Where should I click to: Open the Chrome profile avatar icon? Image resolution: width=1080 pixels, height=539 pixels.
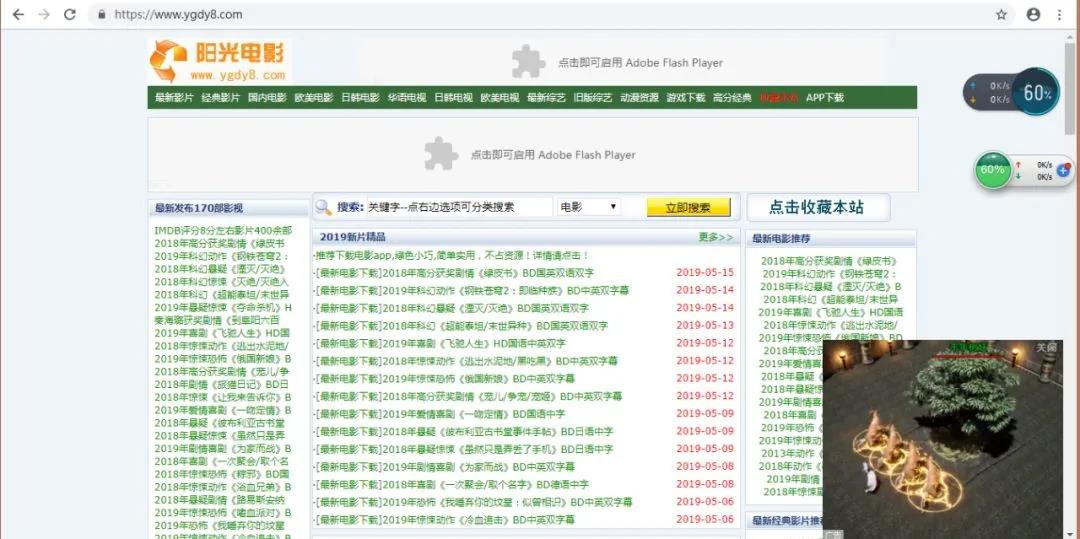coord(1033,14)
